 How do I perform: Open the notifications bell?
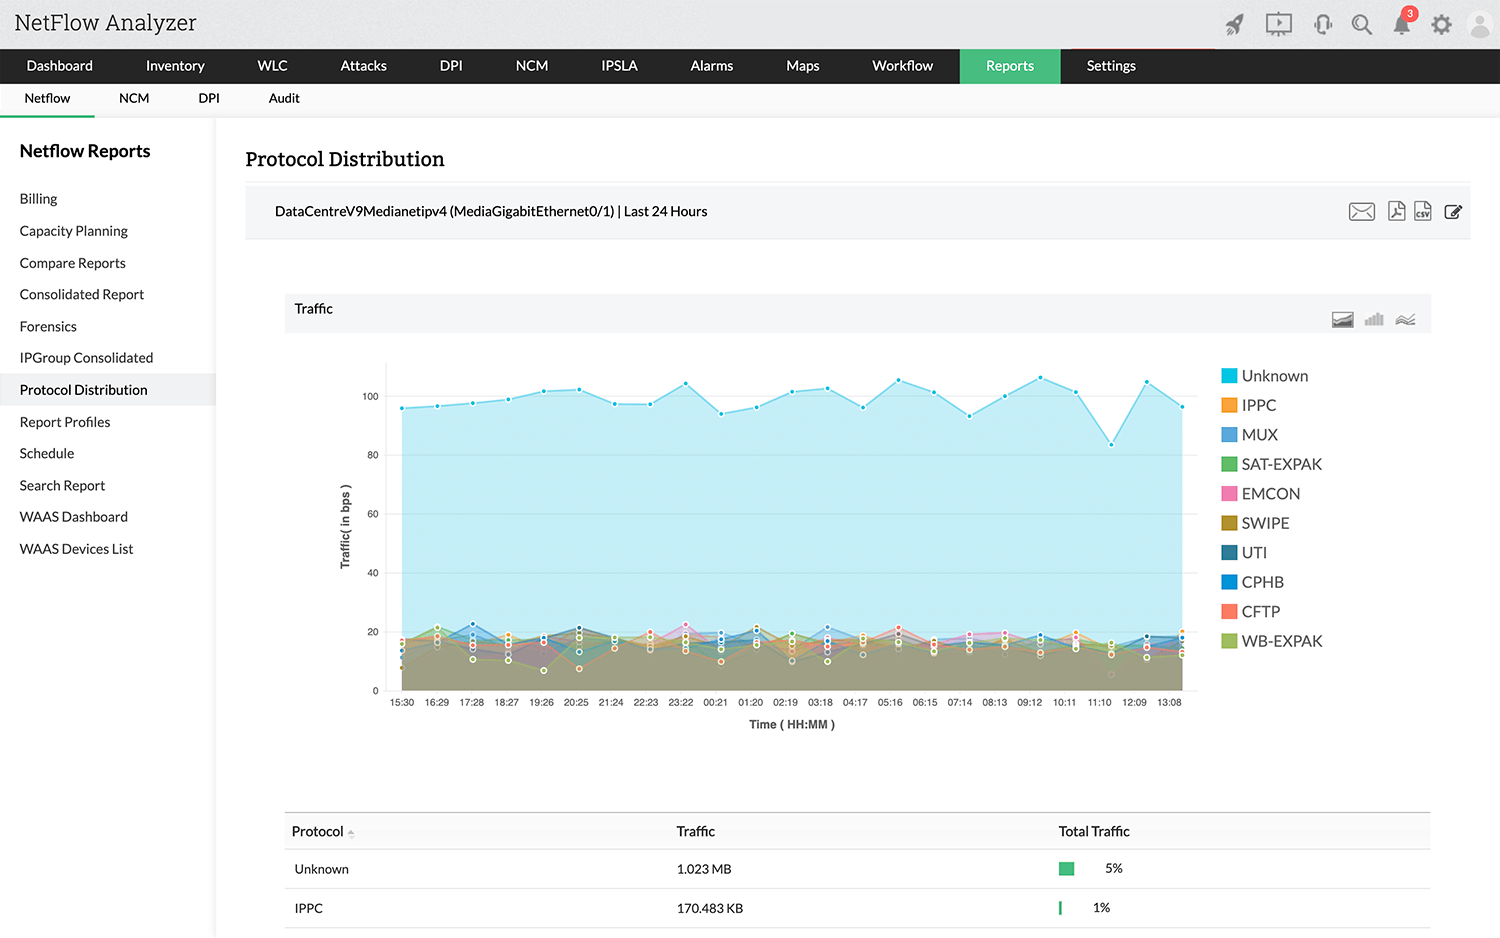pos(1401,25)
